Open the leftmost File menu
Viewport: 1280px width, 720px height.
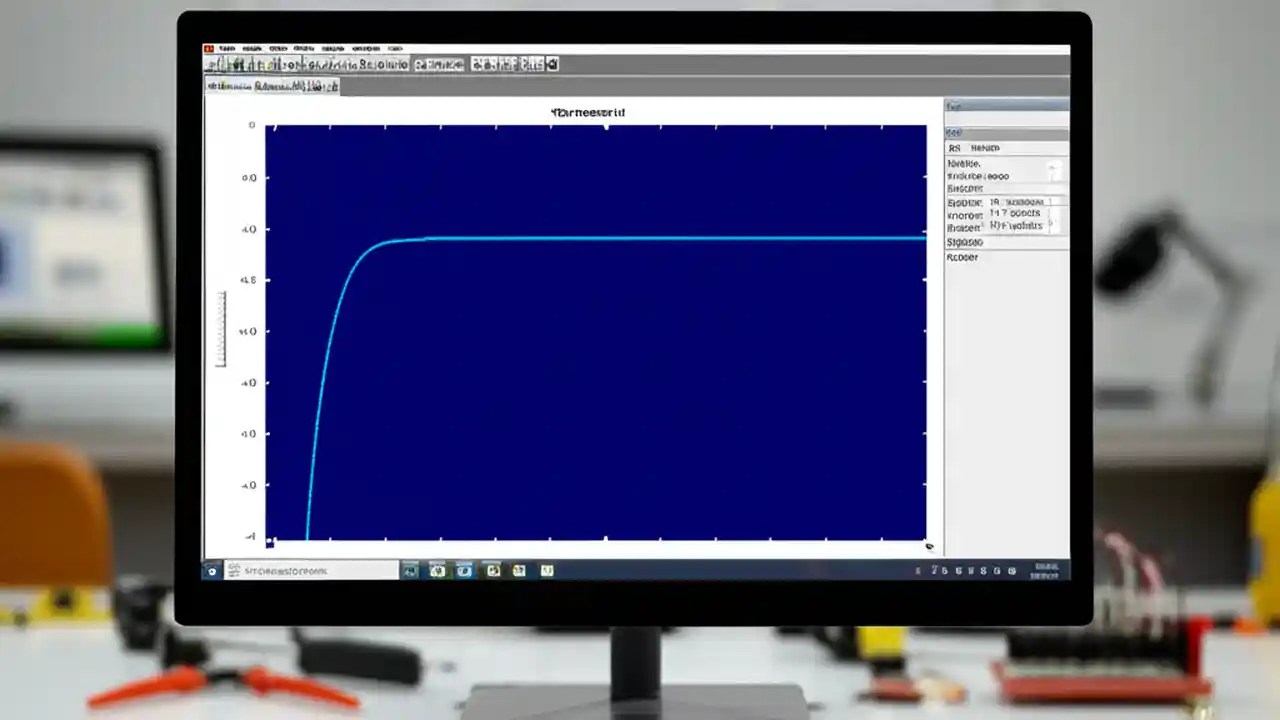click(x=225, y=47)
